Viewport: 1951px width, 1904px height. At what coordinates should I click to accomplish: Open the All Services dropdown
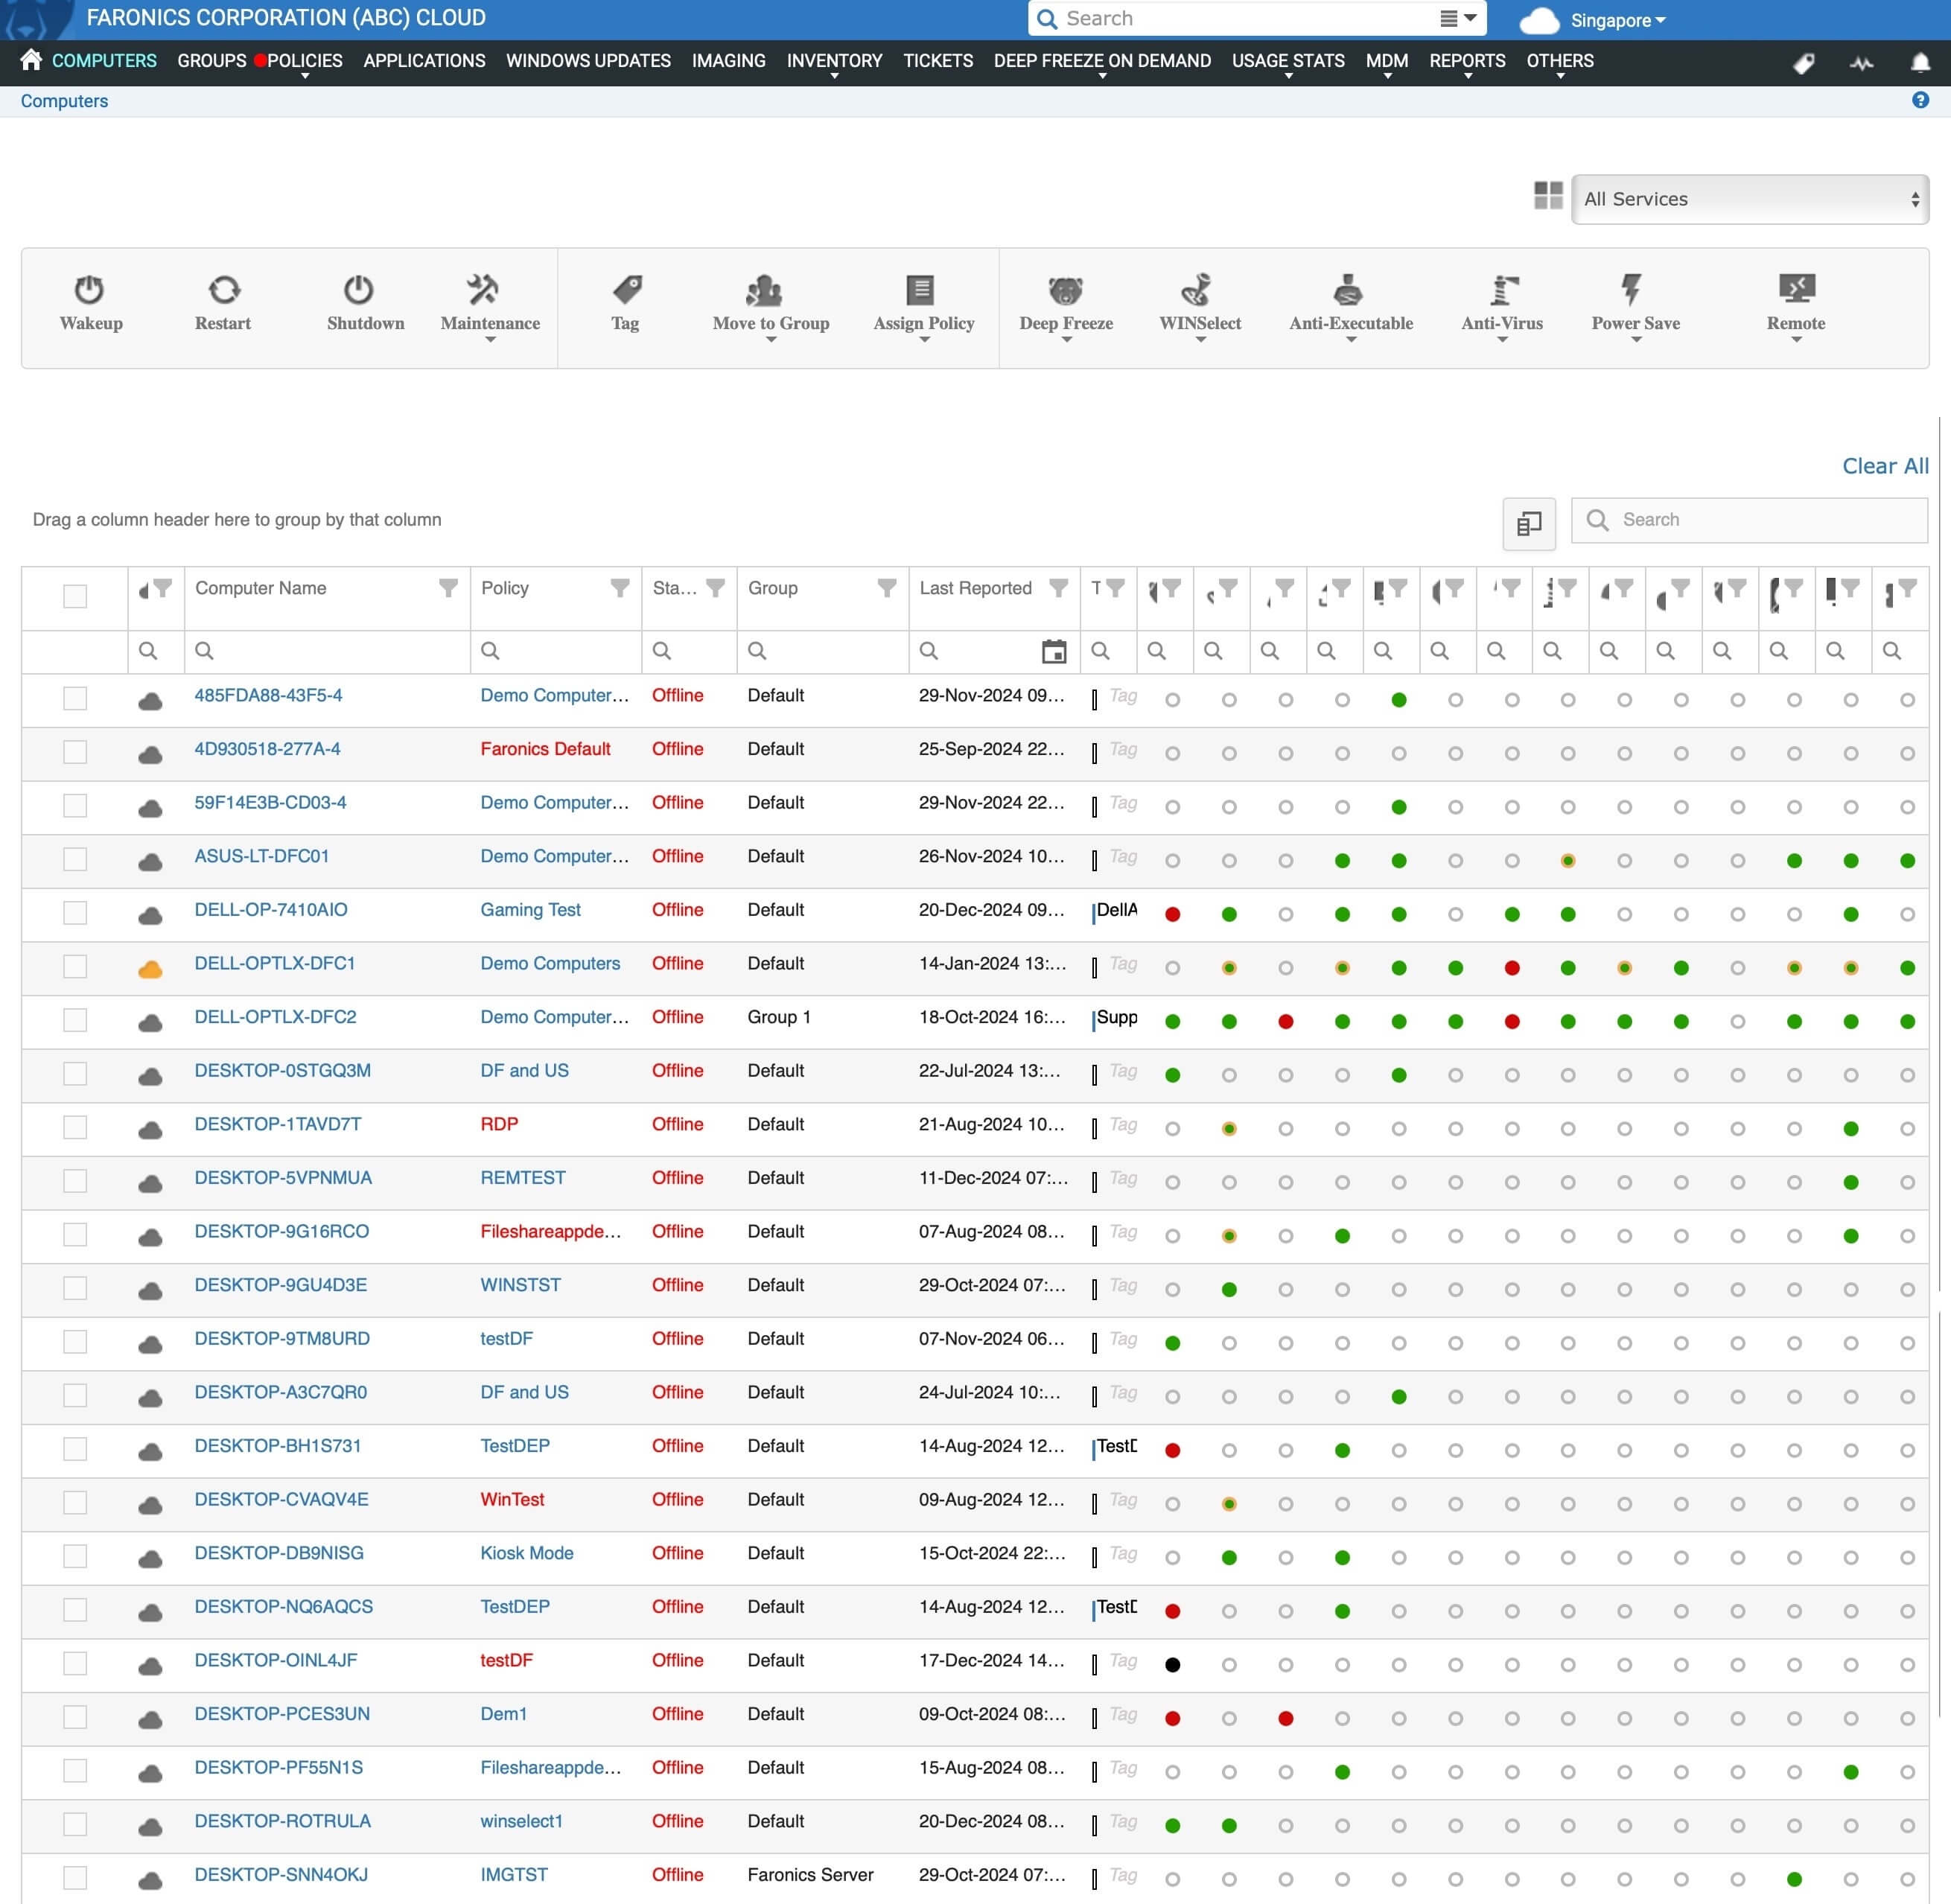click(x=1749, y=199)
